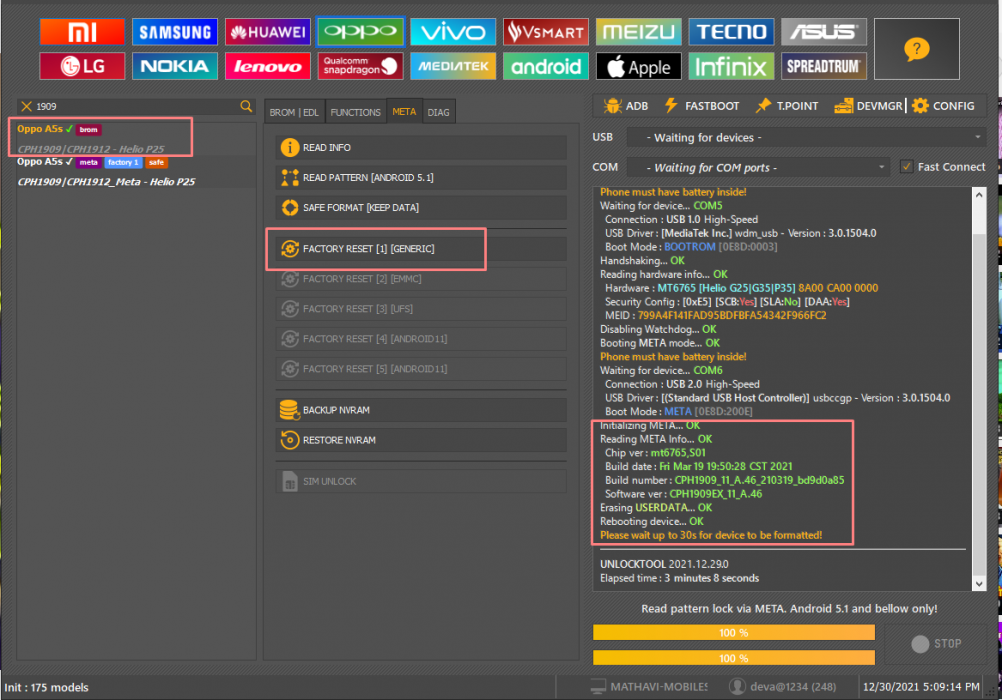
Task: Click FACTORY RESET [1] [GENERIC] button
Action: 421,249
